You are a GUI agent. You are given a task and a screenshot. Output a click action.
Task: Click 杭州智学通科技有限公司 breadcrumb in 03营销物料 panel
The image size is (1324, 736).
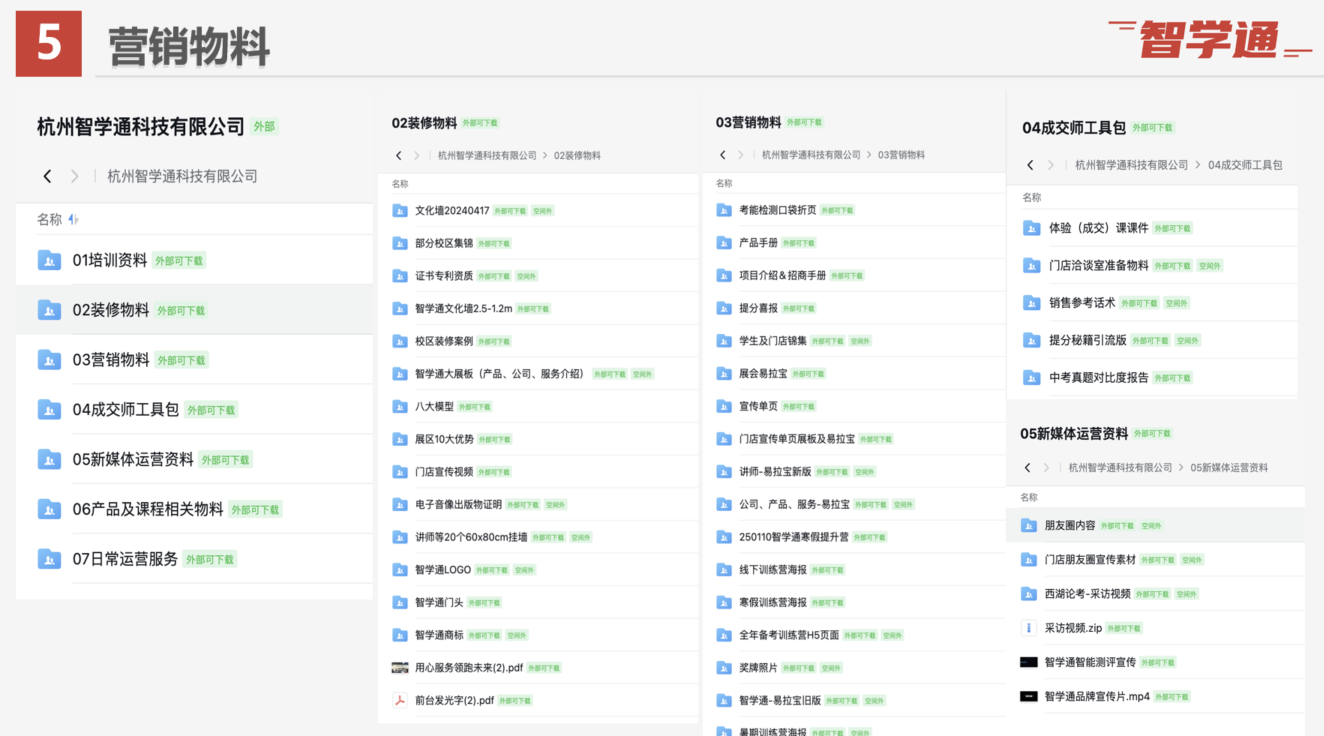coord(811,155)
